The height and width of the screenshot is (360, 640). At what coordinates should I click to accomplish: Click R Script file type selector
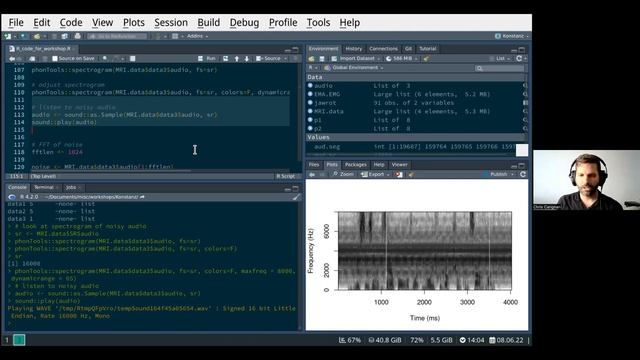click(286, 176)
